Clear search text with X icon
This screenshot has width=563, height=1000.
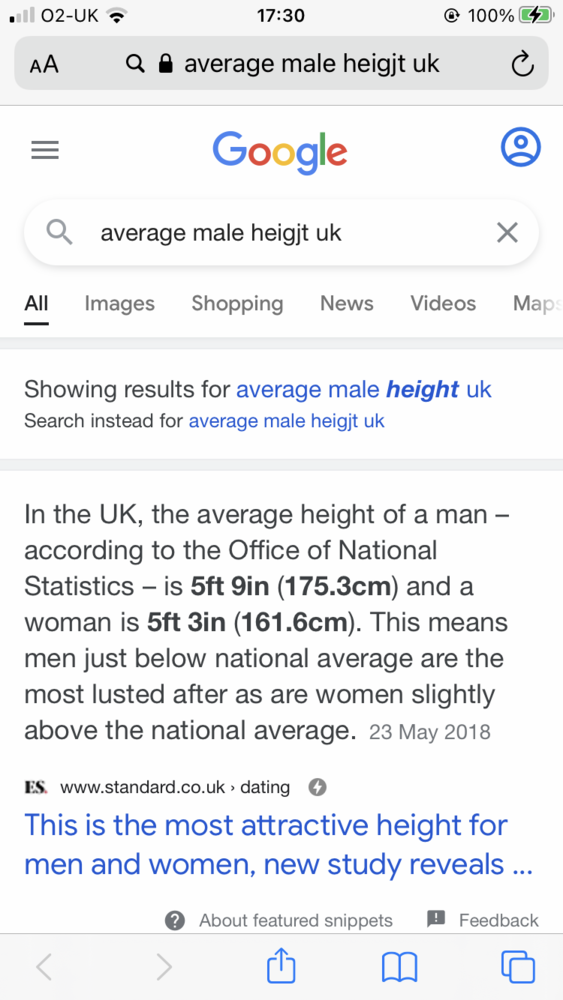click(x=507, y=233)
